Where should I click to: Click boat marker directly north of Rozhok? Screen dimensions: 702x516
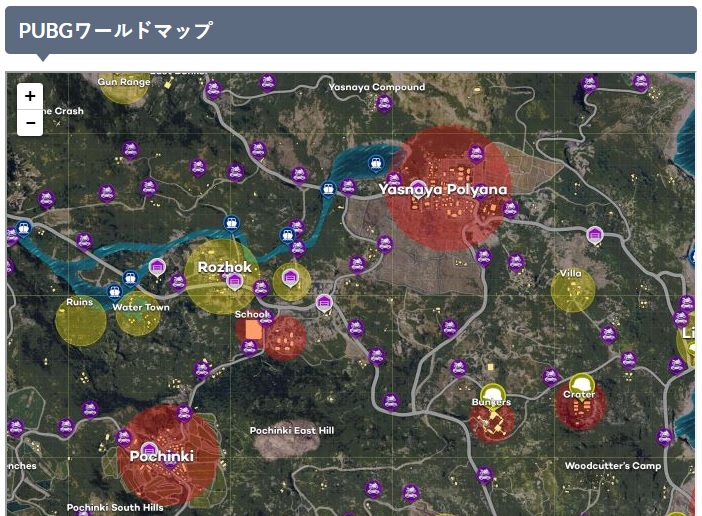(x=231, y=222)
